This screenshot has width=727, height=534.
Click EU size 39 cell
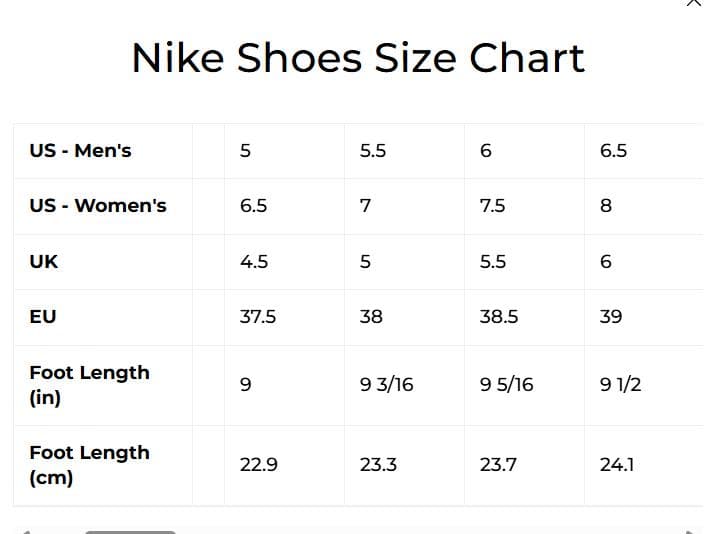click(611, 317)
